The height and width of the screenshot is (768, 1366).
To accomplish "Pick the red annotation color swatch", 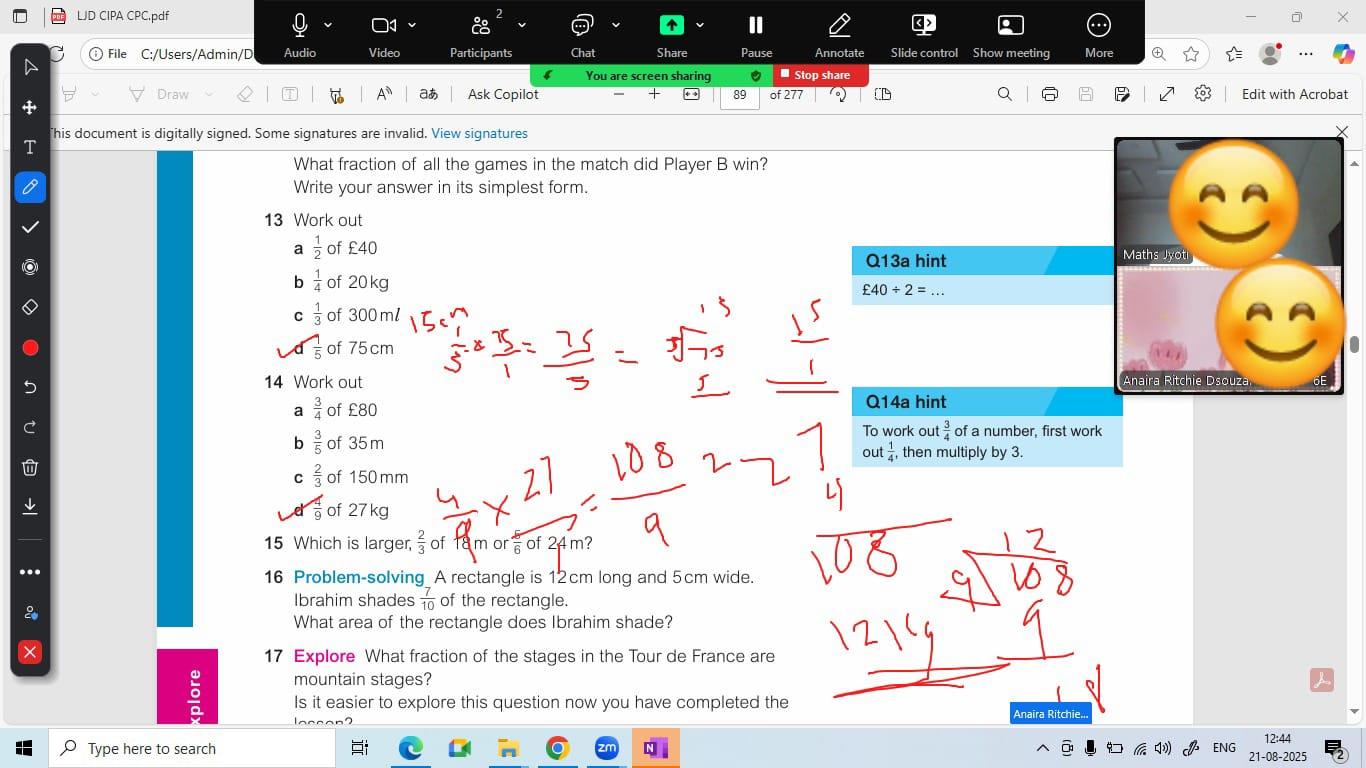I will pos(30,348).
